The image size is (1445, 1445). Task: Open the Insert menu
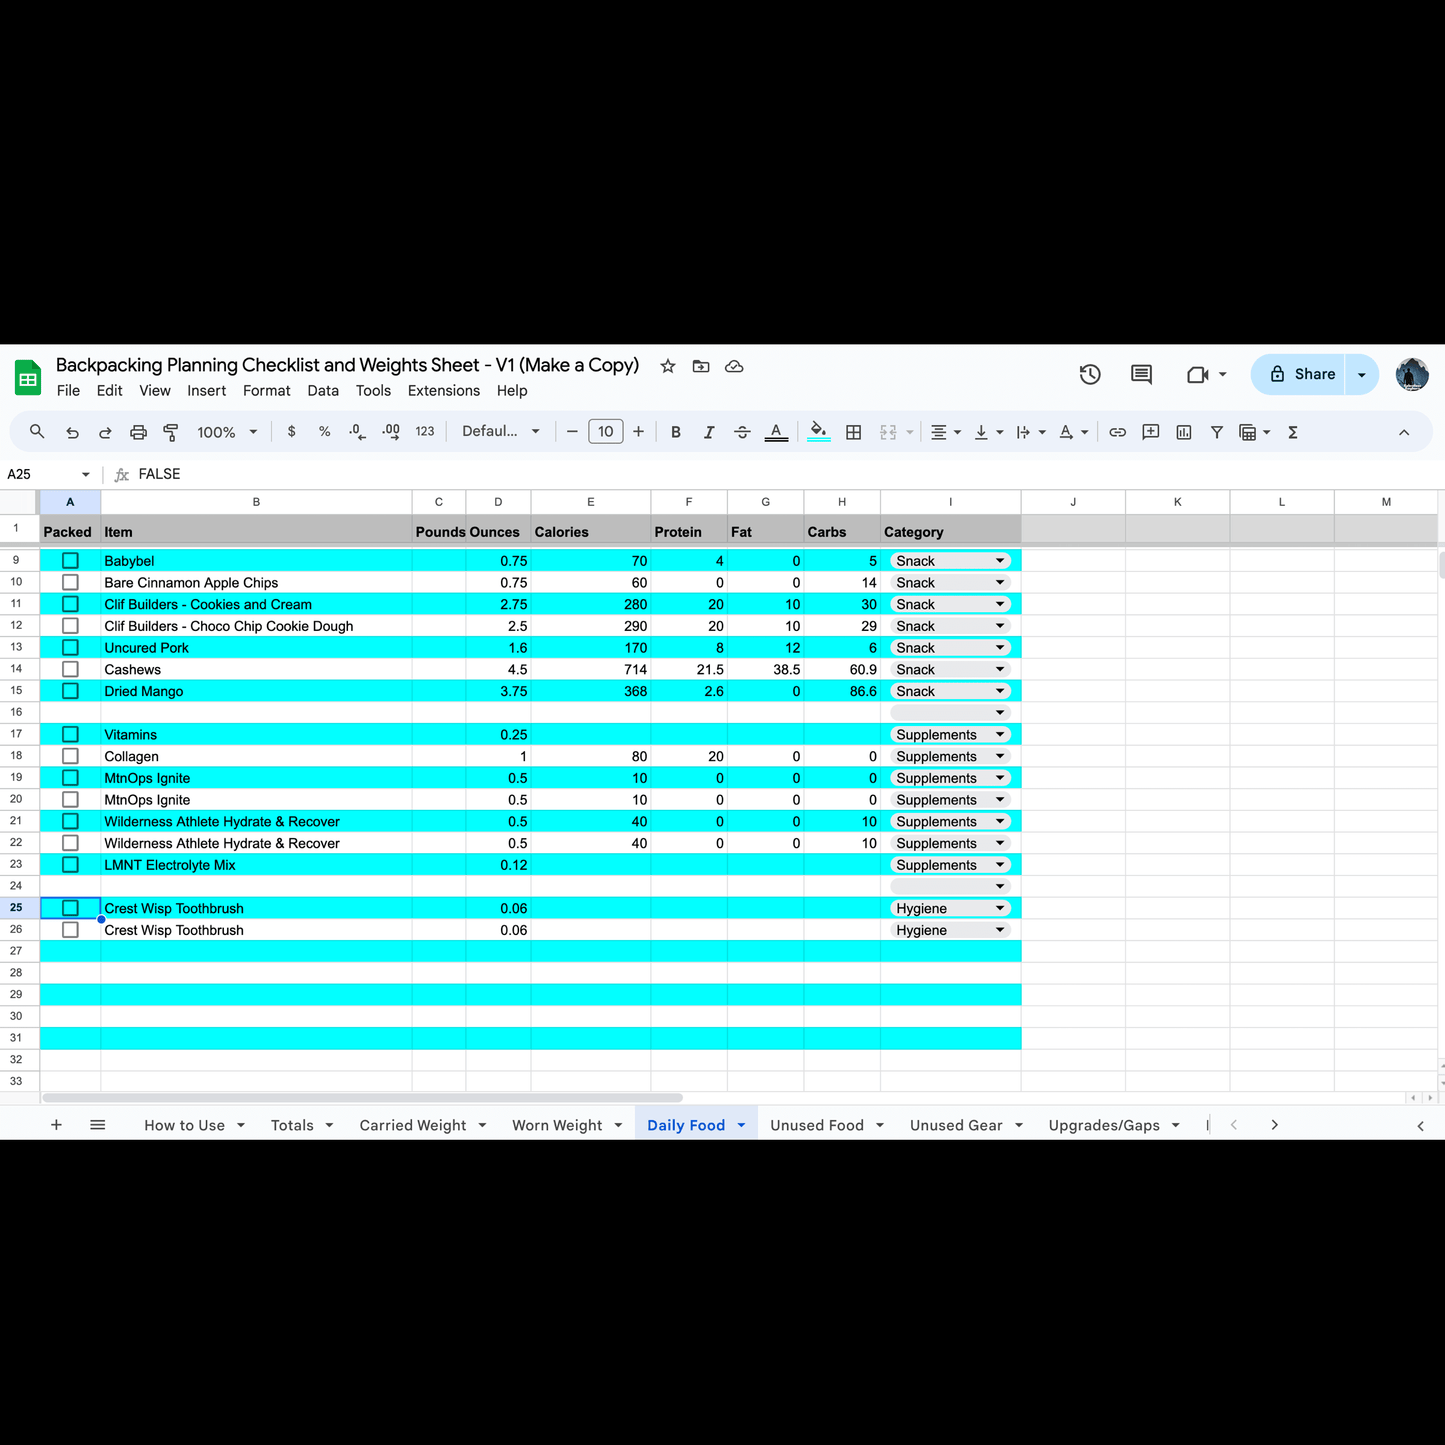207,391
